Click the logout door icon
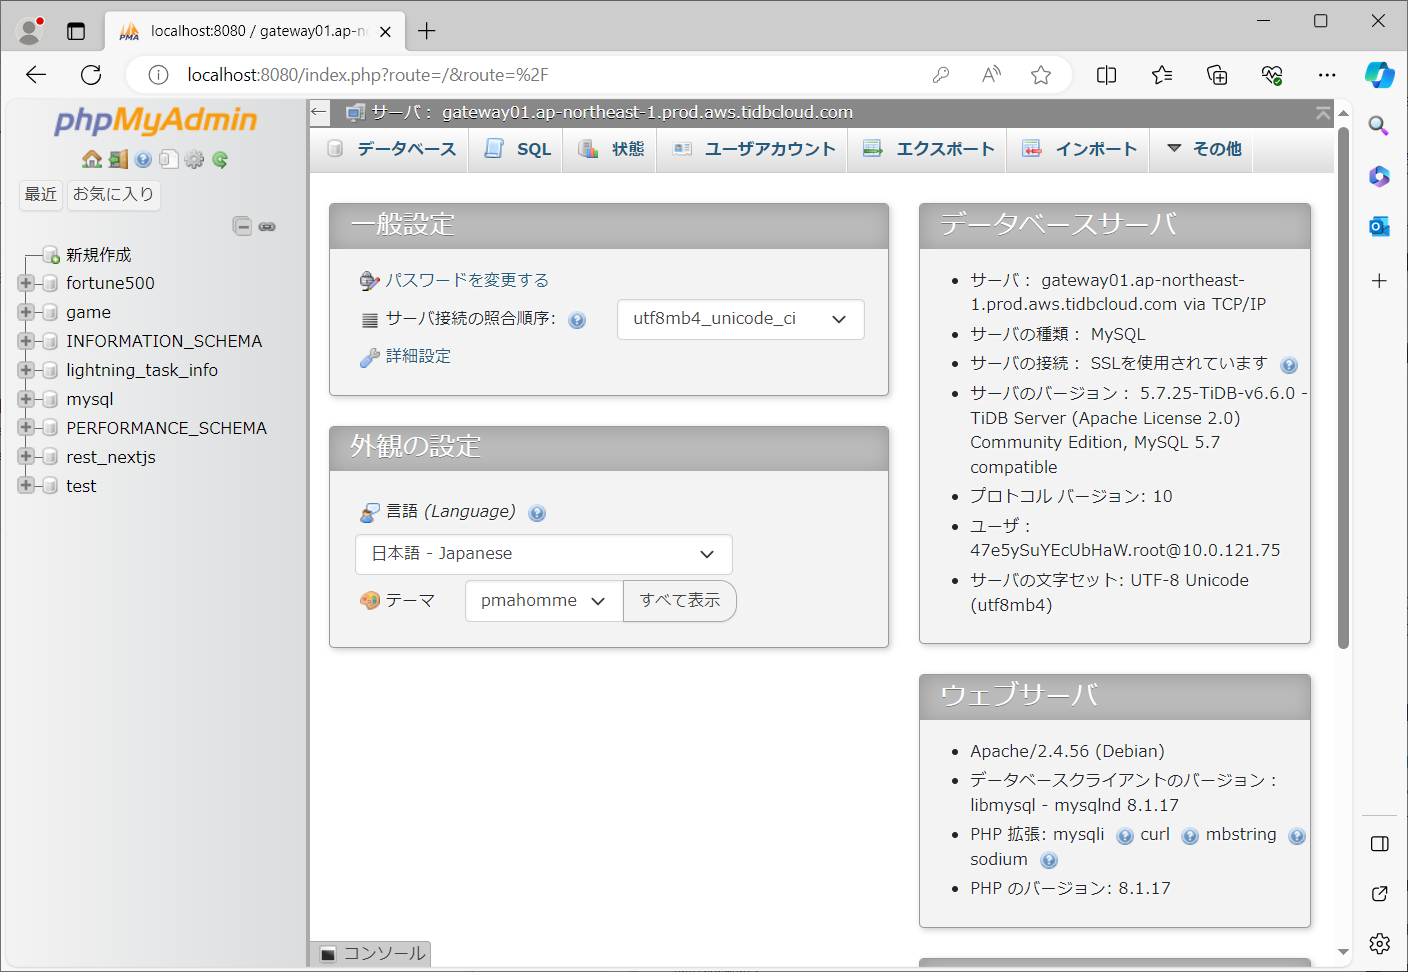This screenshot has height=972, width=1408. tap(118, 159)
